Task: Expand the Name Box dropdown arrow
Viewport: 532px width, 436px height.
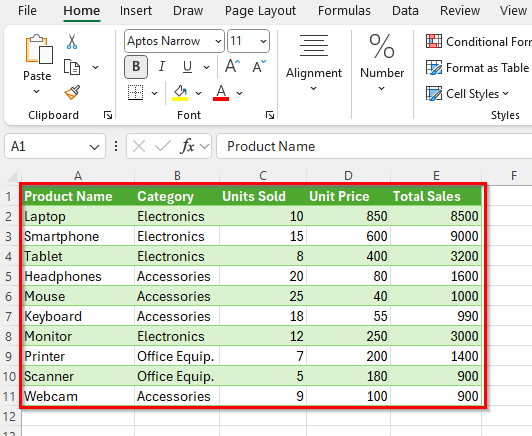Action: coord(94,147)
